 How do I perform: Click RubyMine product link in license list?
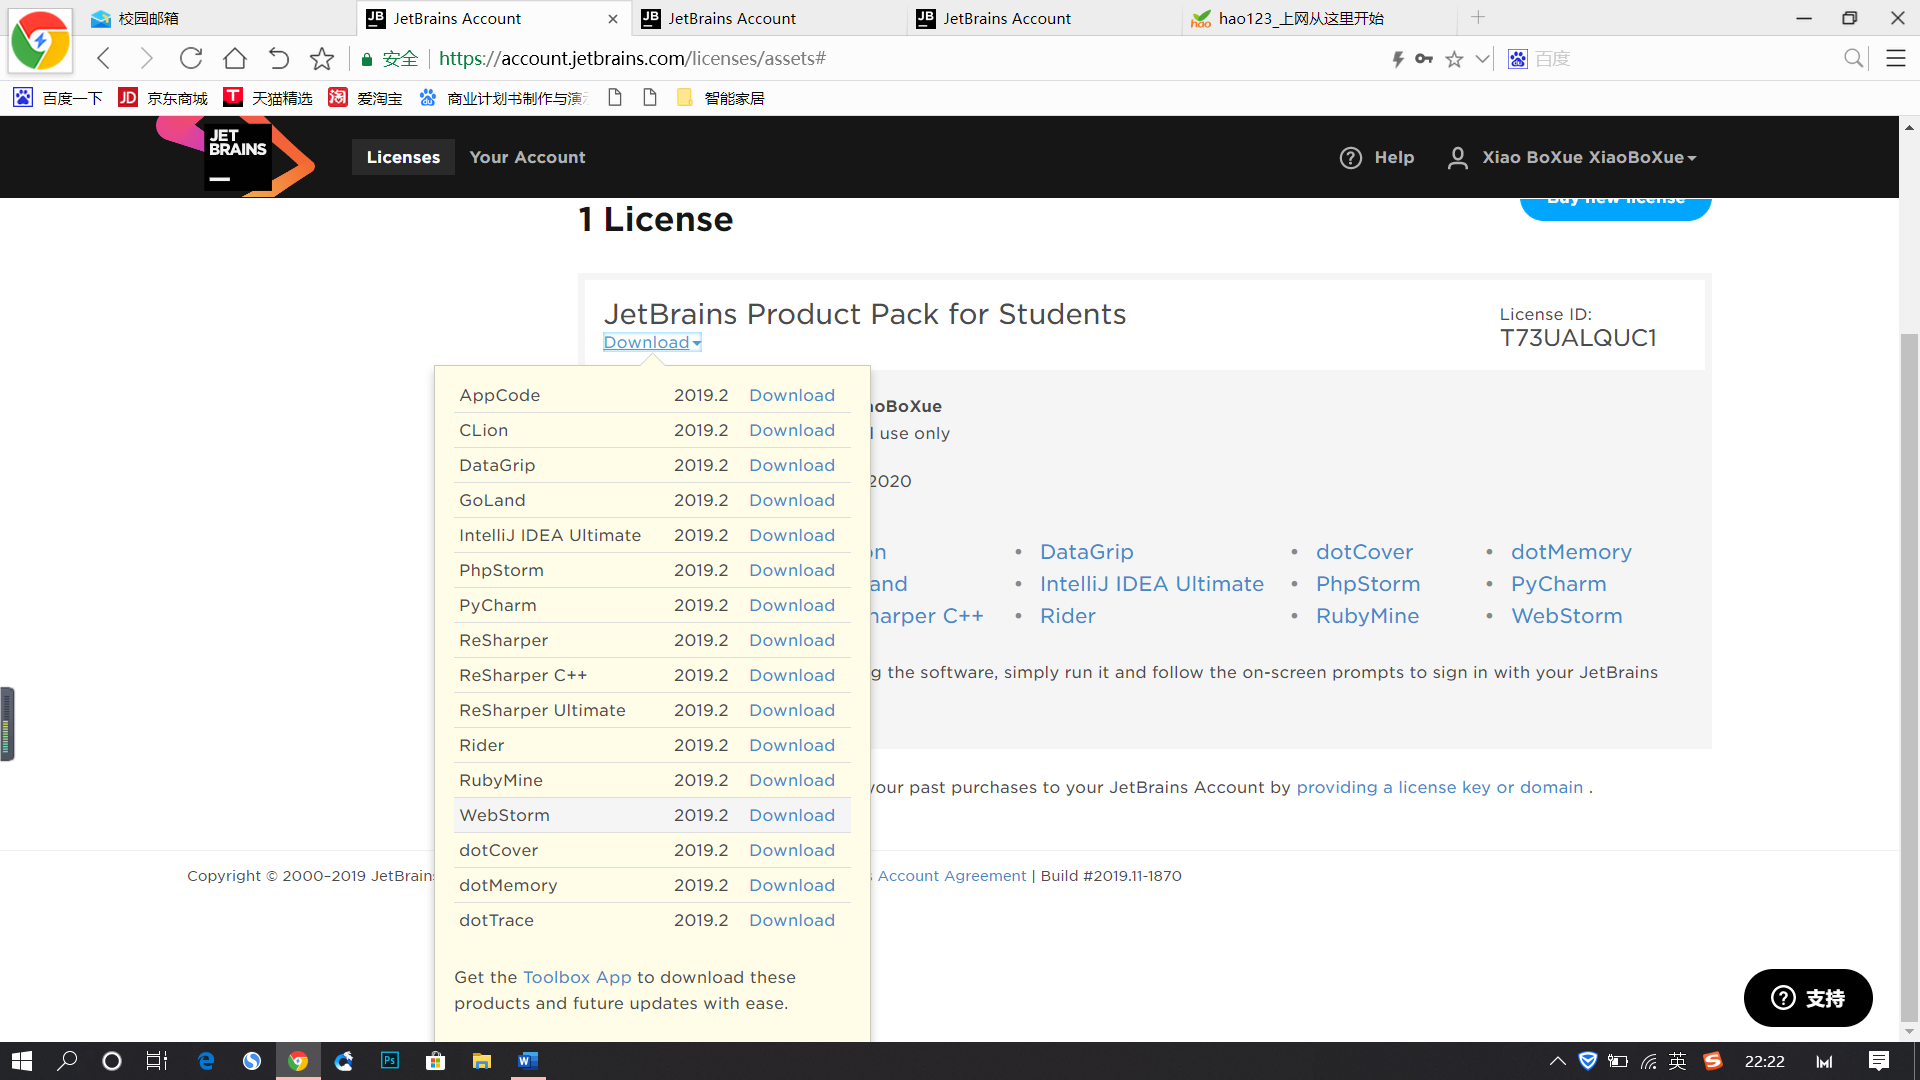(1367, 616)
